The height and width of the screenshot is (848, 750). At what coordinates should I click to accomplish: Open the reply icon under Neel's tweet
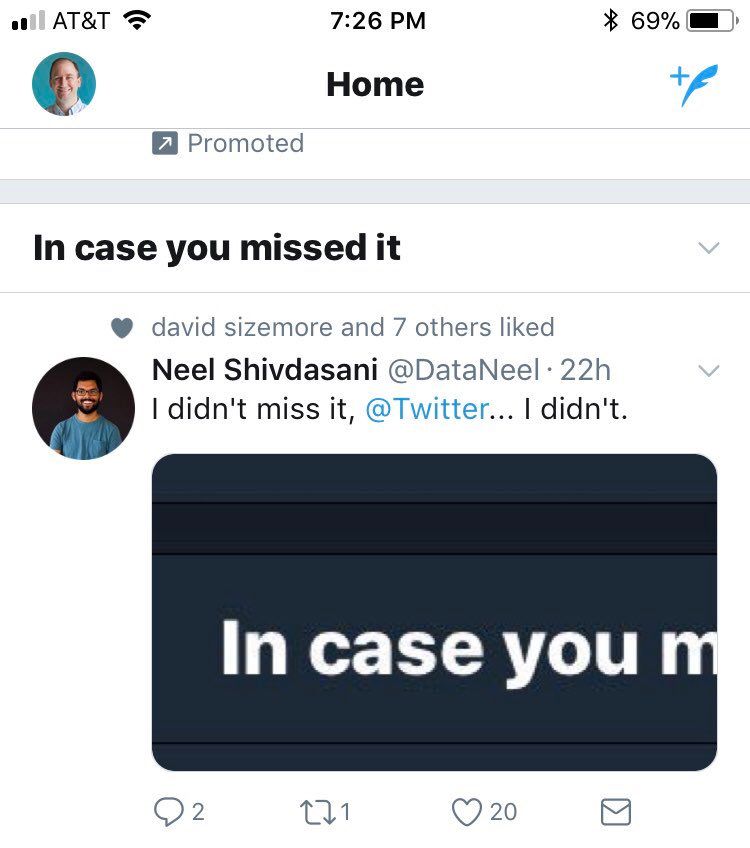[167, 812]
